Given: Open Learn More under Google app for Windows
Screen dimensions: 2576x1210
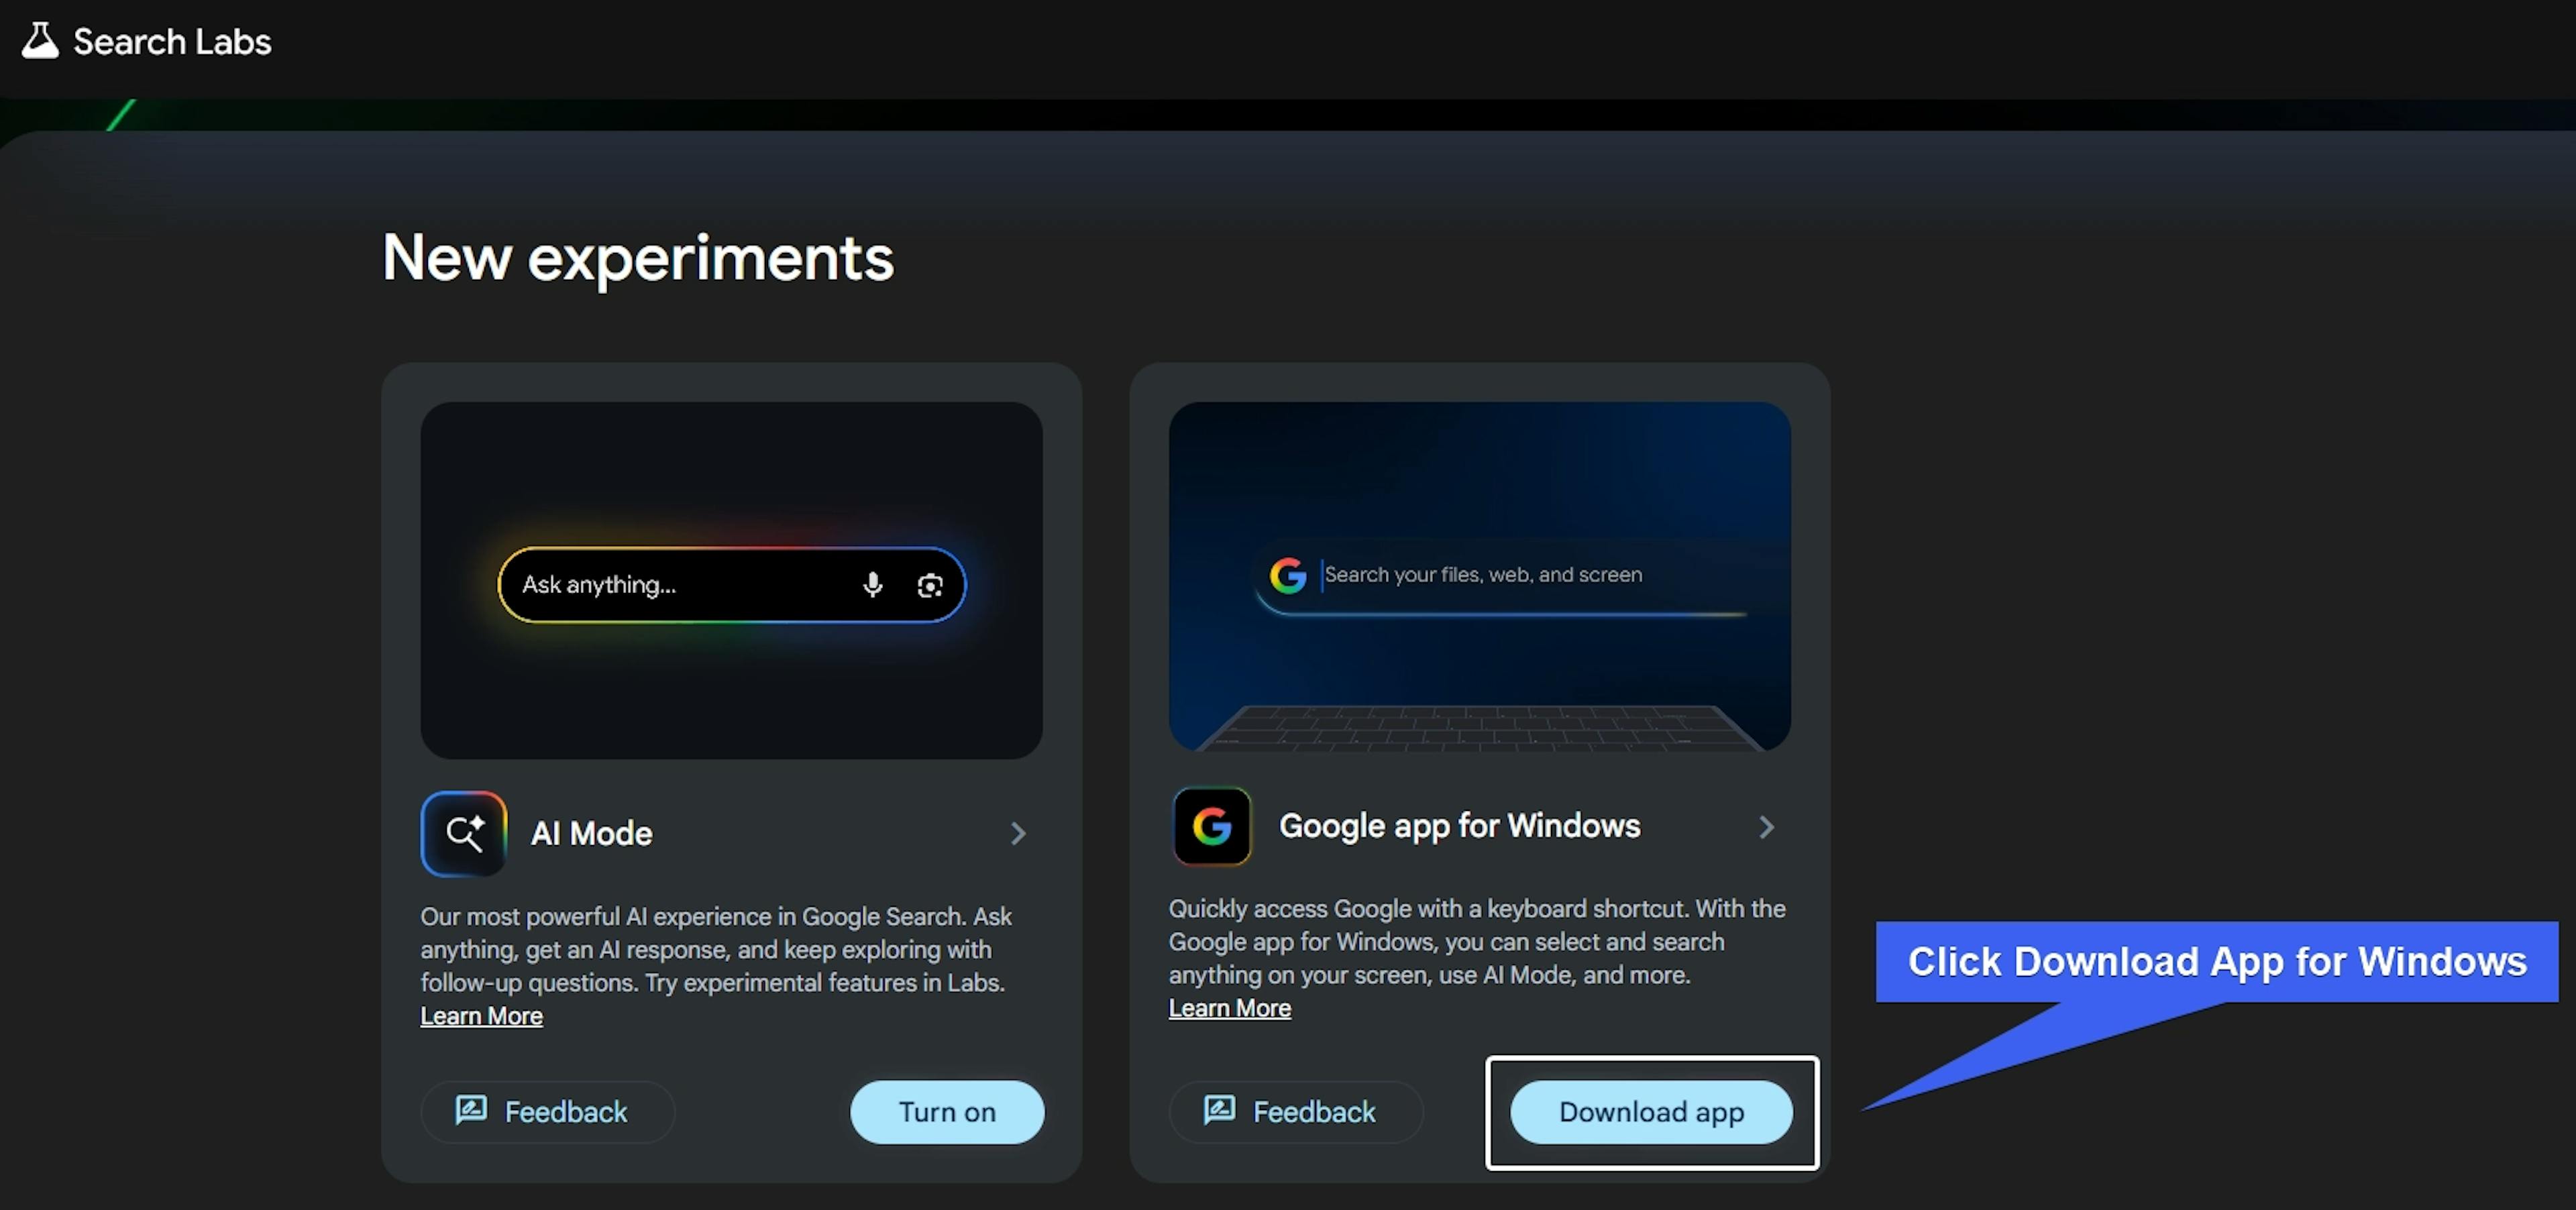Looking at the screenshot, I should point(1229,1008).
